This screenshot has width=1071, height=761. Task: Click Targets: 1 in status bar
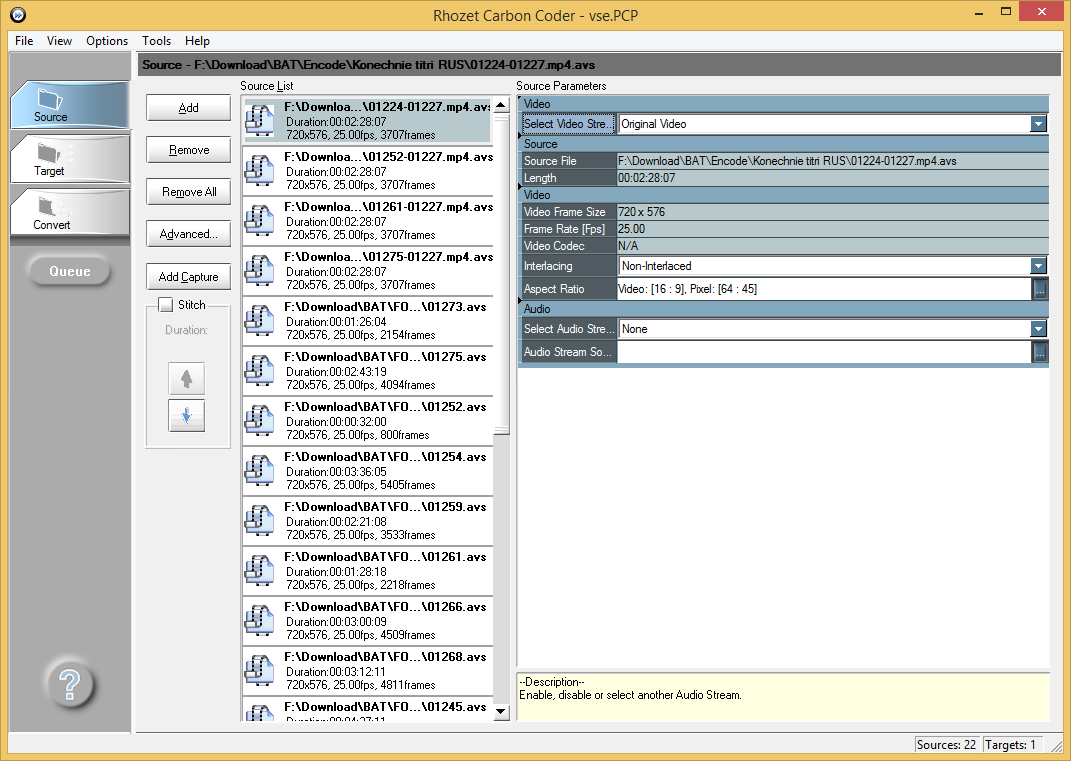pos(1010,745)
